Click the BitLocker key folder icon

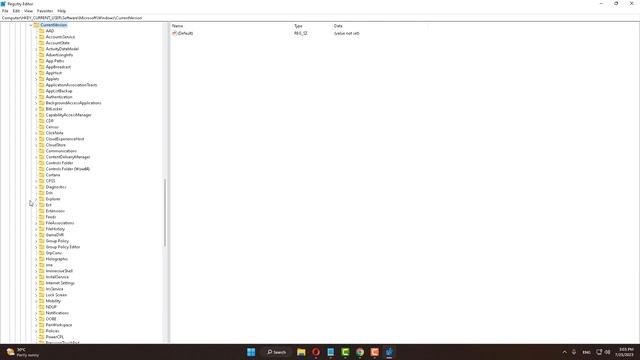tap(41, 109)
